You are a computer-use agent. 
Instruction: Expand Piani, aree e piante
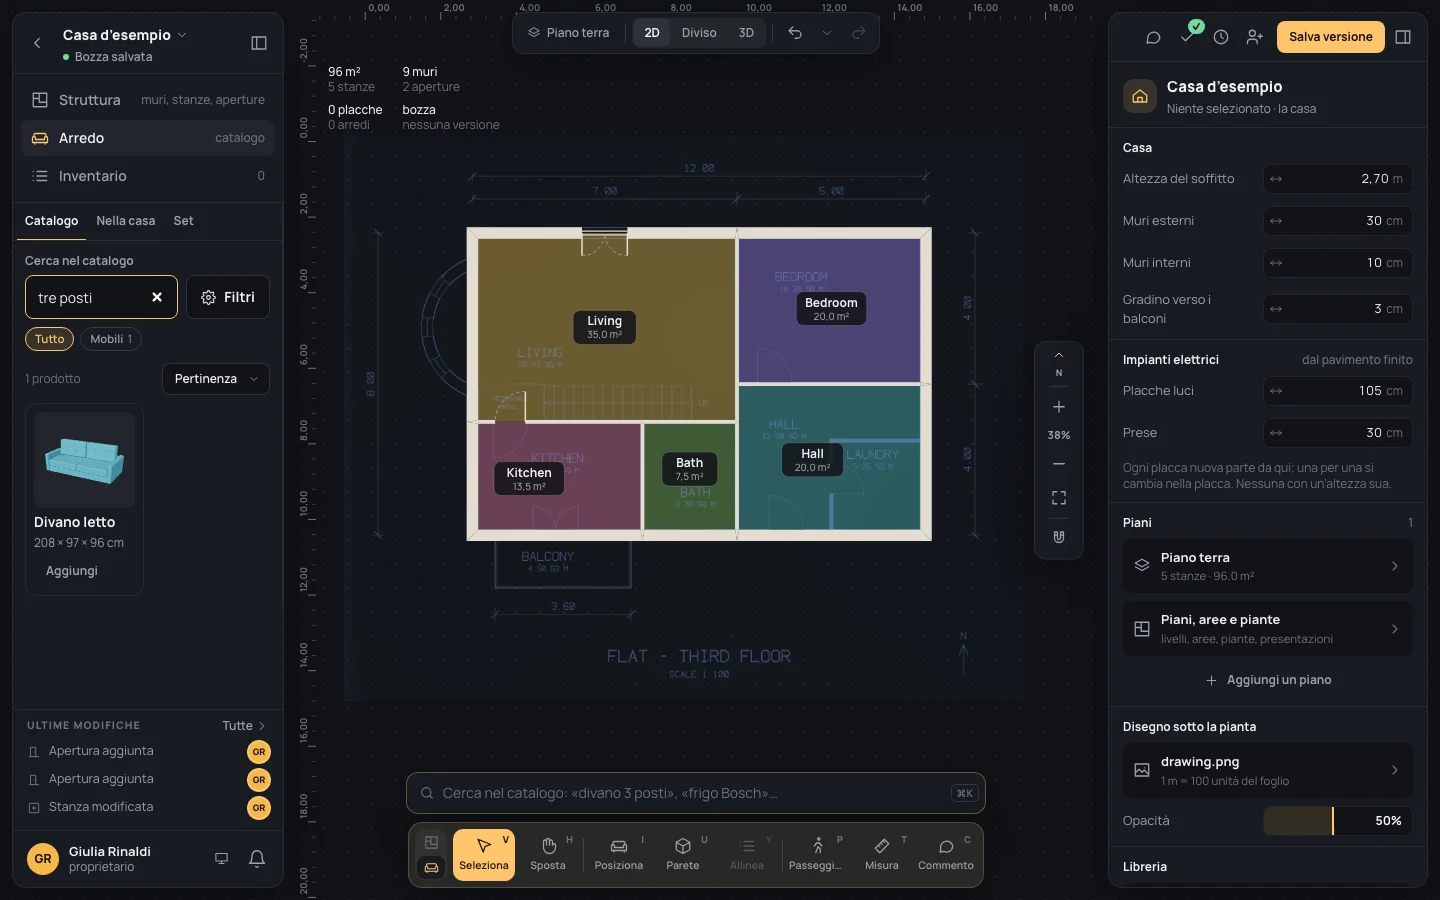[1268, 629]
